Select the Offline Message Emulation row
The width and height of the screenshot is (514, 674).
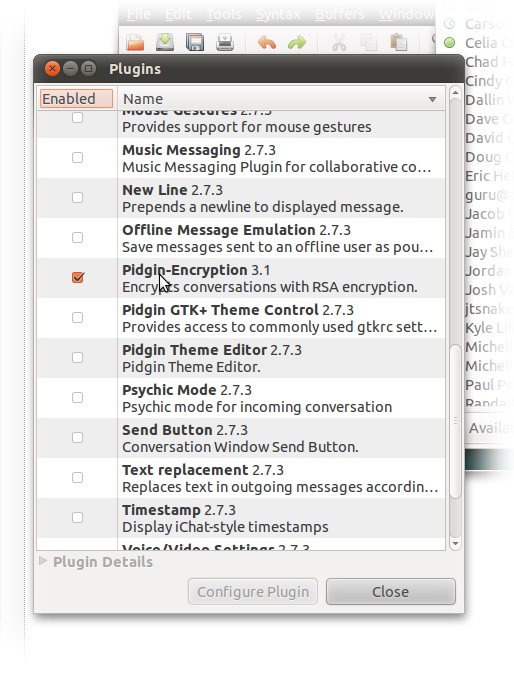(x=241, y=238)
